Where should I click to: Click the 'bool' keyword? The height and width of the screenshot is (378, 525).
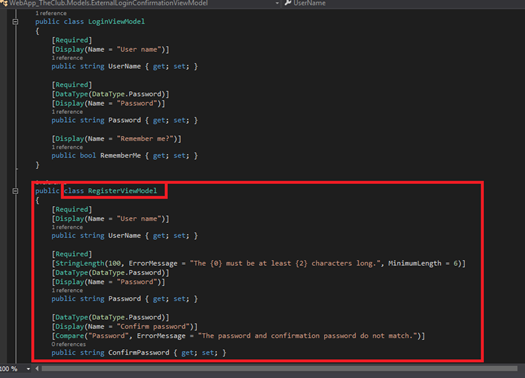click(88, 156)
